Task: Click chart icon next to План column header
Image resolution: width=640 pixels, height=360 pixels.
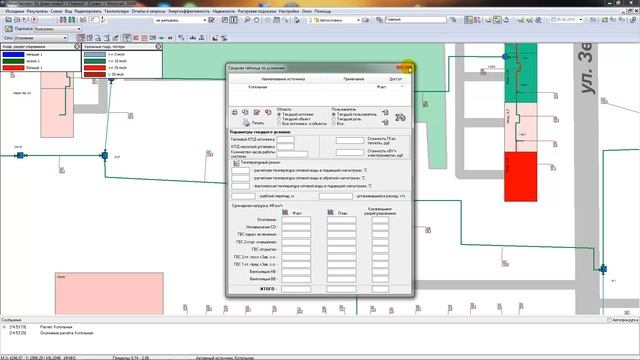Action: [x=330, y=212]
